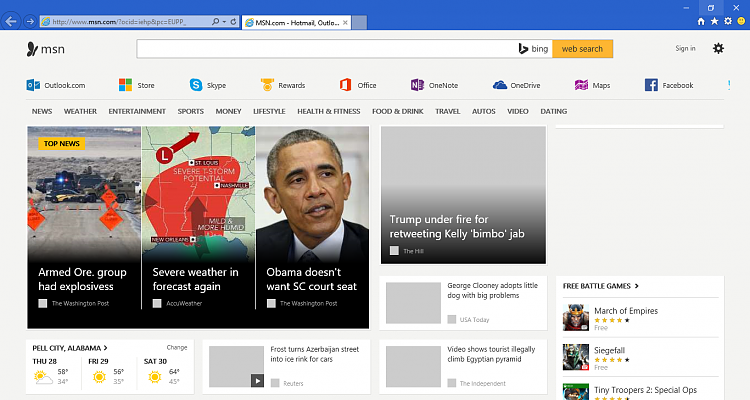The width and height of the screenshot is (750, 400).
Task: Click the Facebook icon
Action: click(651, 85)
